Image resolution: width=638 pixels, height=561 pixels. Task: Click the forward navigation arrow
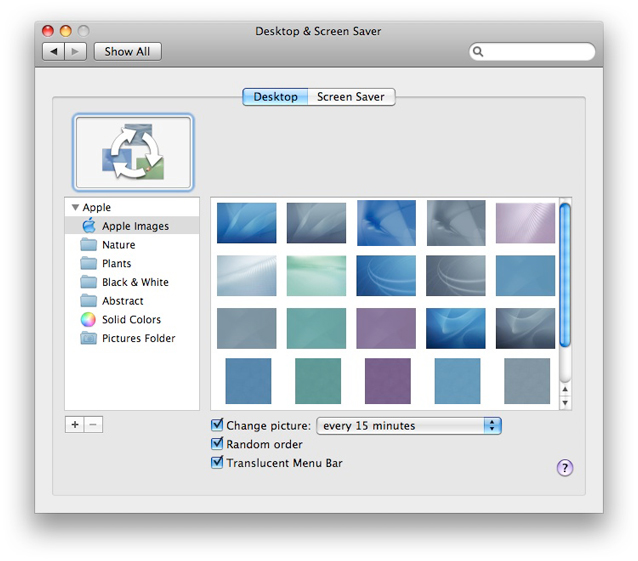pyautogui.click(x=75, y=52)
